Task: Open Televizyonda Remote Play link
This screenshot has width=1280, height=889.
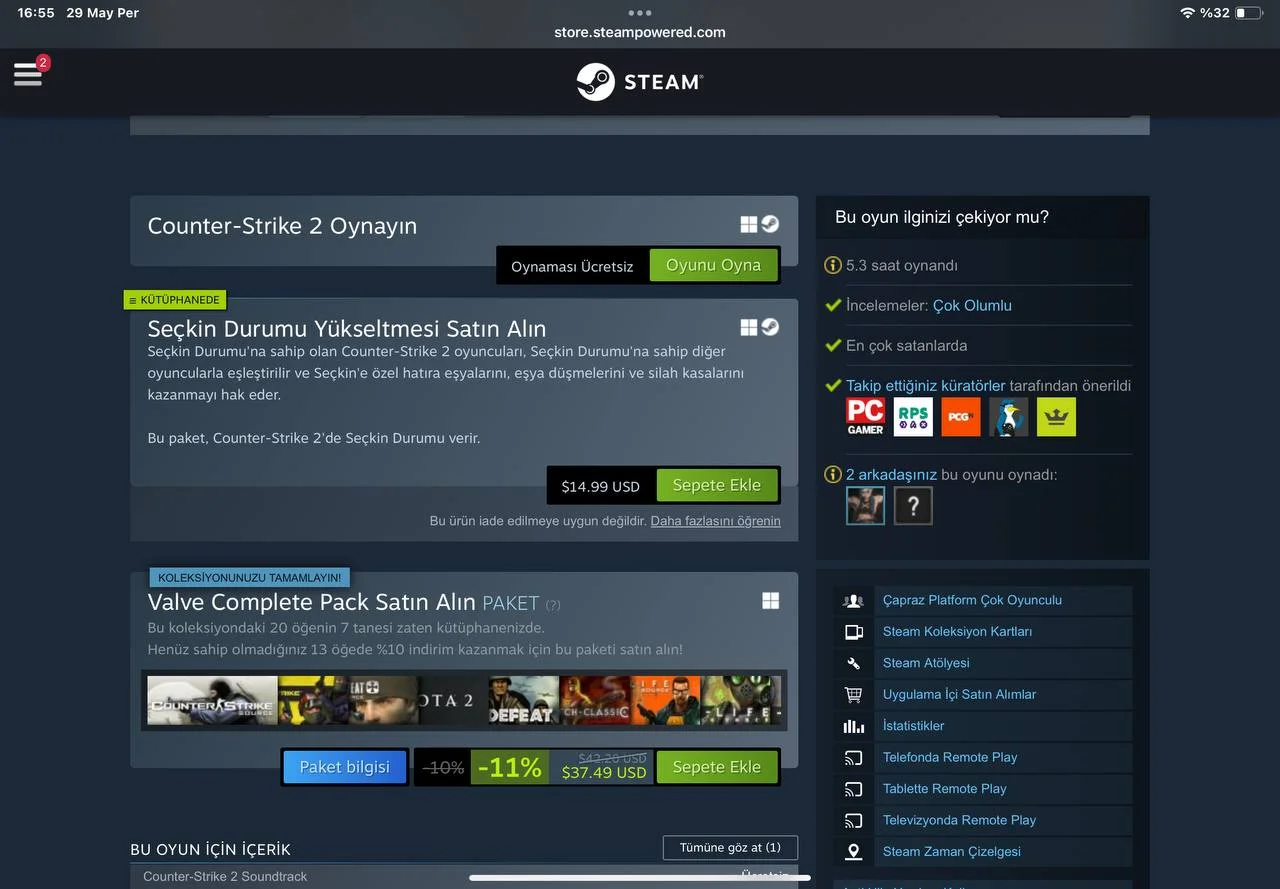Action: 959,820
